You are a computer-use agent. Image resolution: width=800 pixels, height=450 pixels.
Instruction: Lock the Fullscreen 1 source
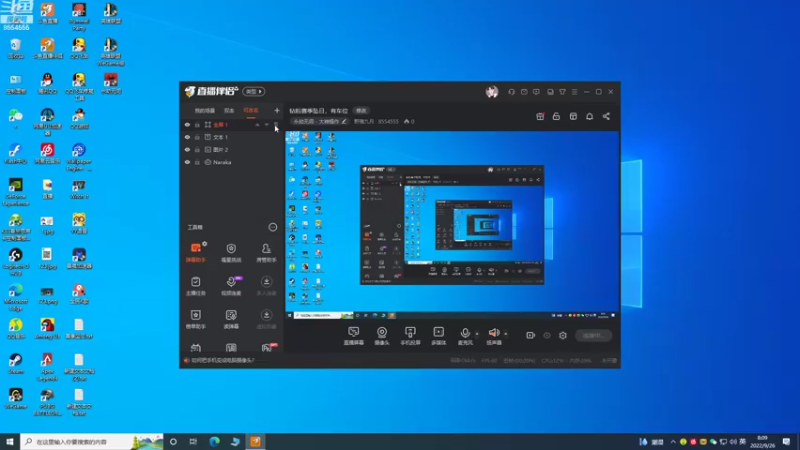pyautogui.click(x=197, y=124)
